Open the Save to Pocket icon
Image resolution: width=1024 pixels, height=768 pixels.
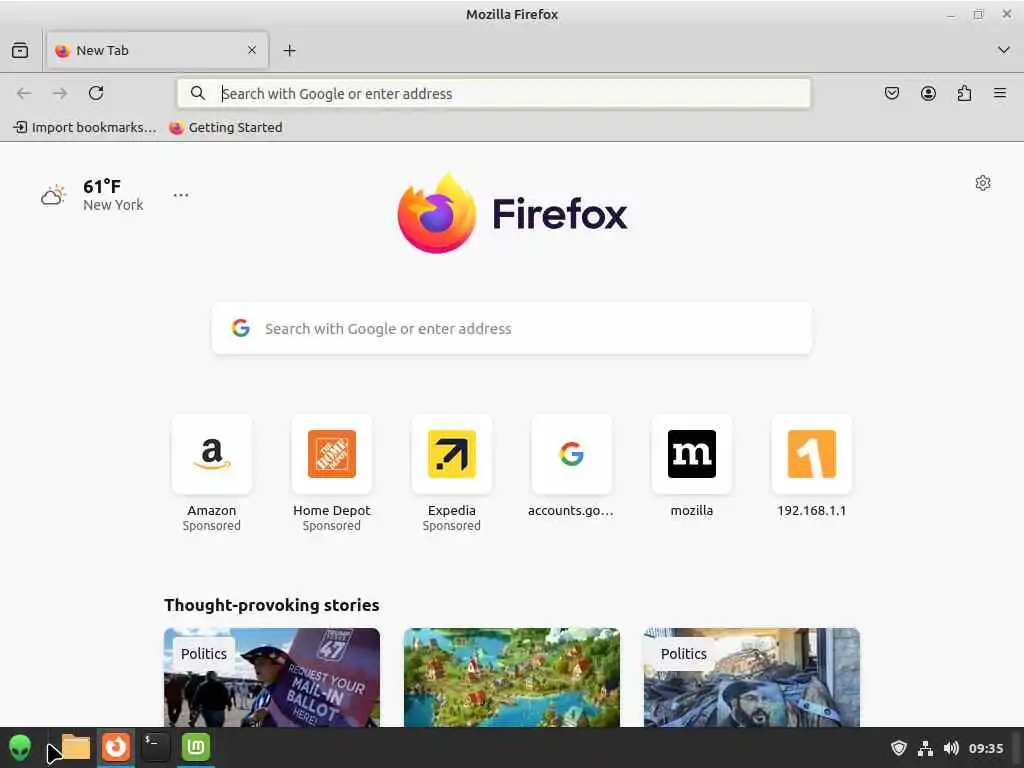tap(892, 93)
